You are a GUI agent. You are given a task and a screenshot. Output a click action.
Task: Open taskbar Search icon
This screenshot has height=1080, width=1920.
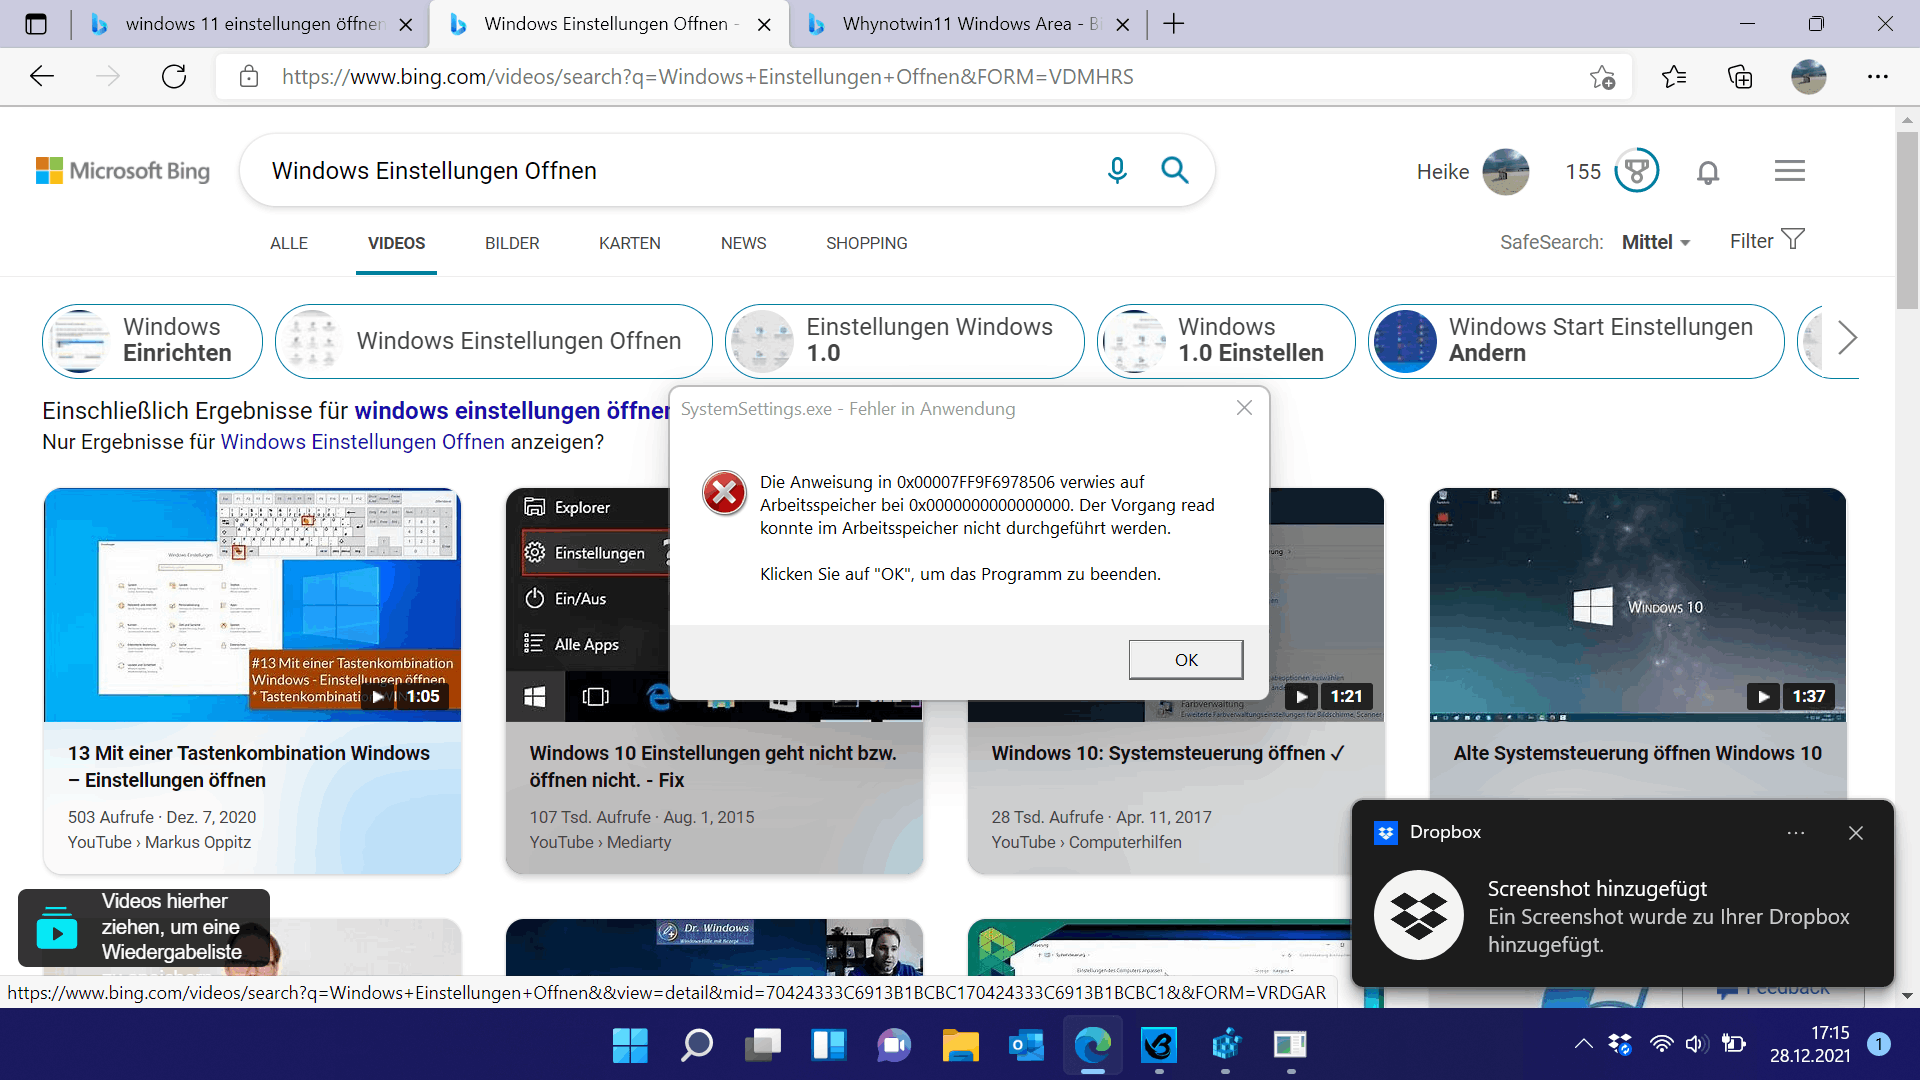click(x=696, y=1045)
